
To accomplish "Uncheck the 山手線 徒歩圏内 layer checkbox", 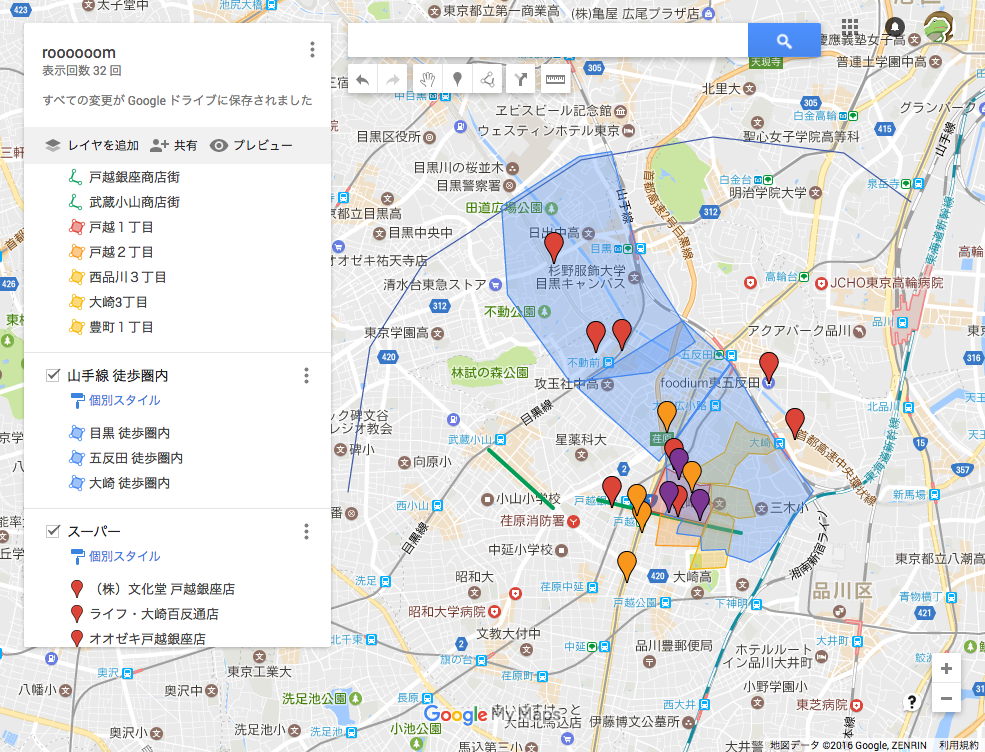I will pyautogui.click(x=53, y=376).
